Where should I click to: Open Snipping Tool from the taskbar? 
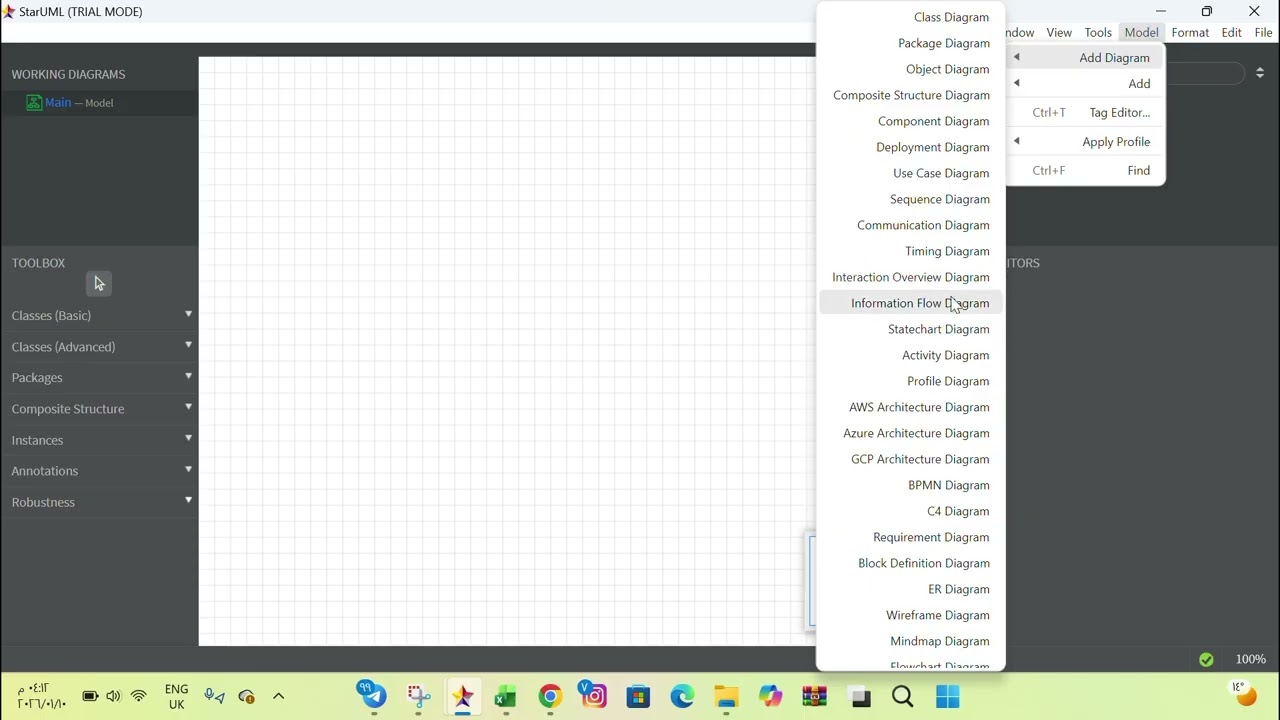tap(419, 696)
